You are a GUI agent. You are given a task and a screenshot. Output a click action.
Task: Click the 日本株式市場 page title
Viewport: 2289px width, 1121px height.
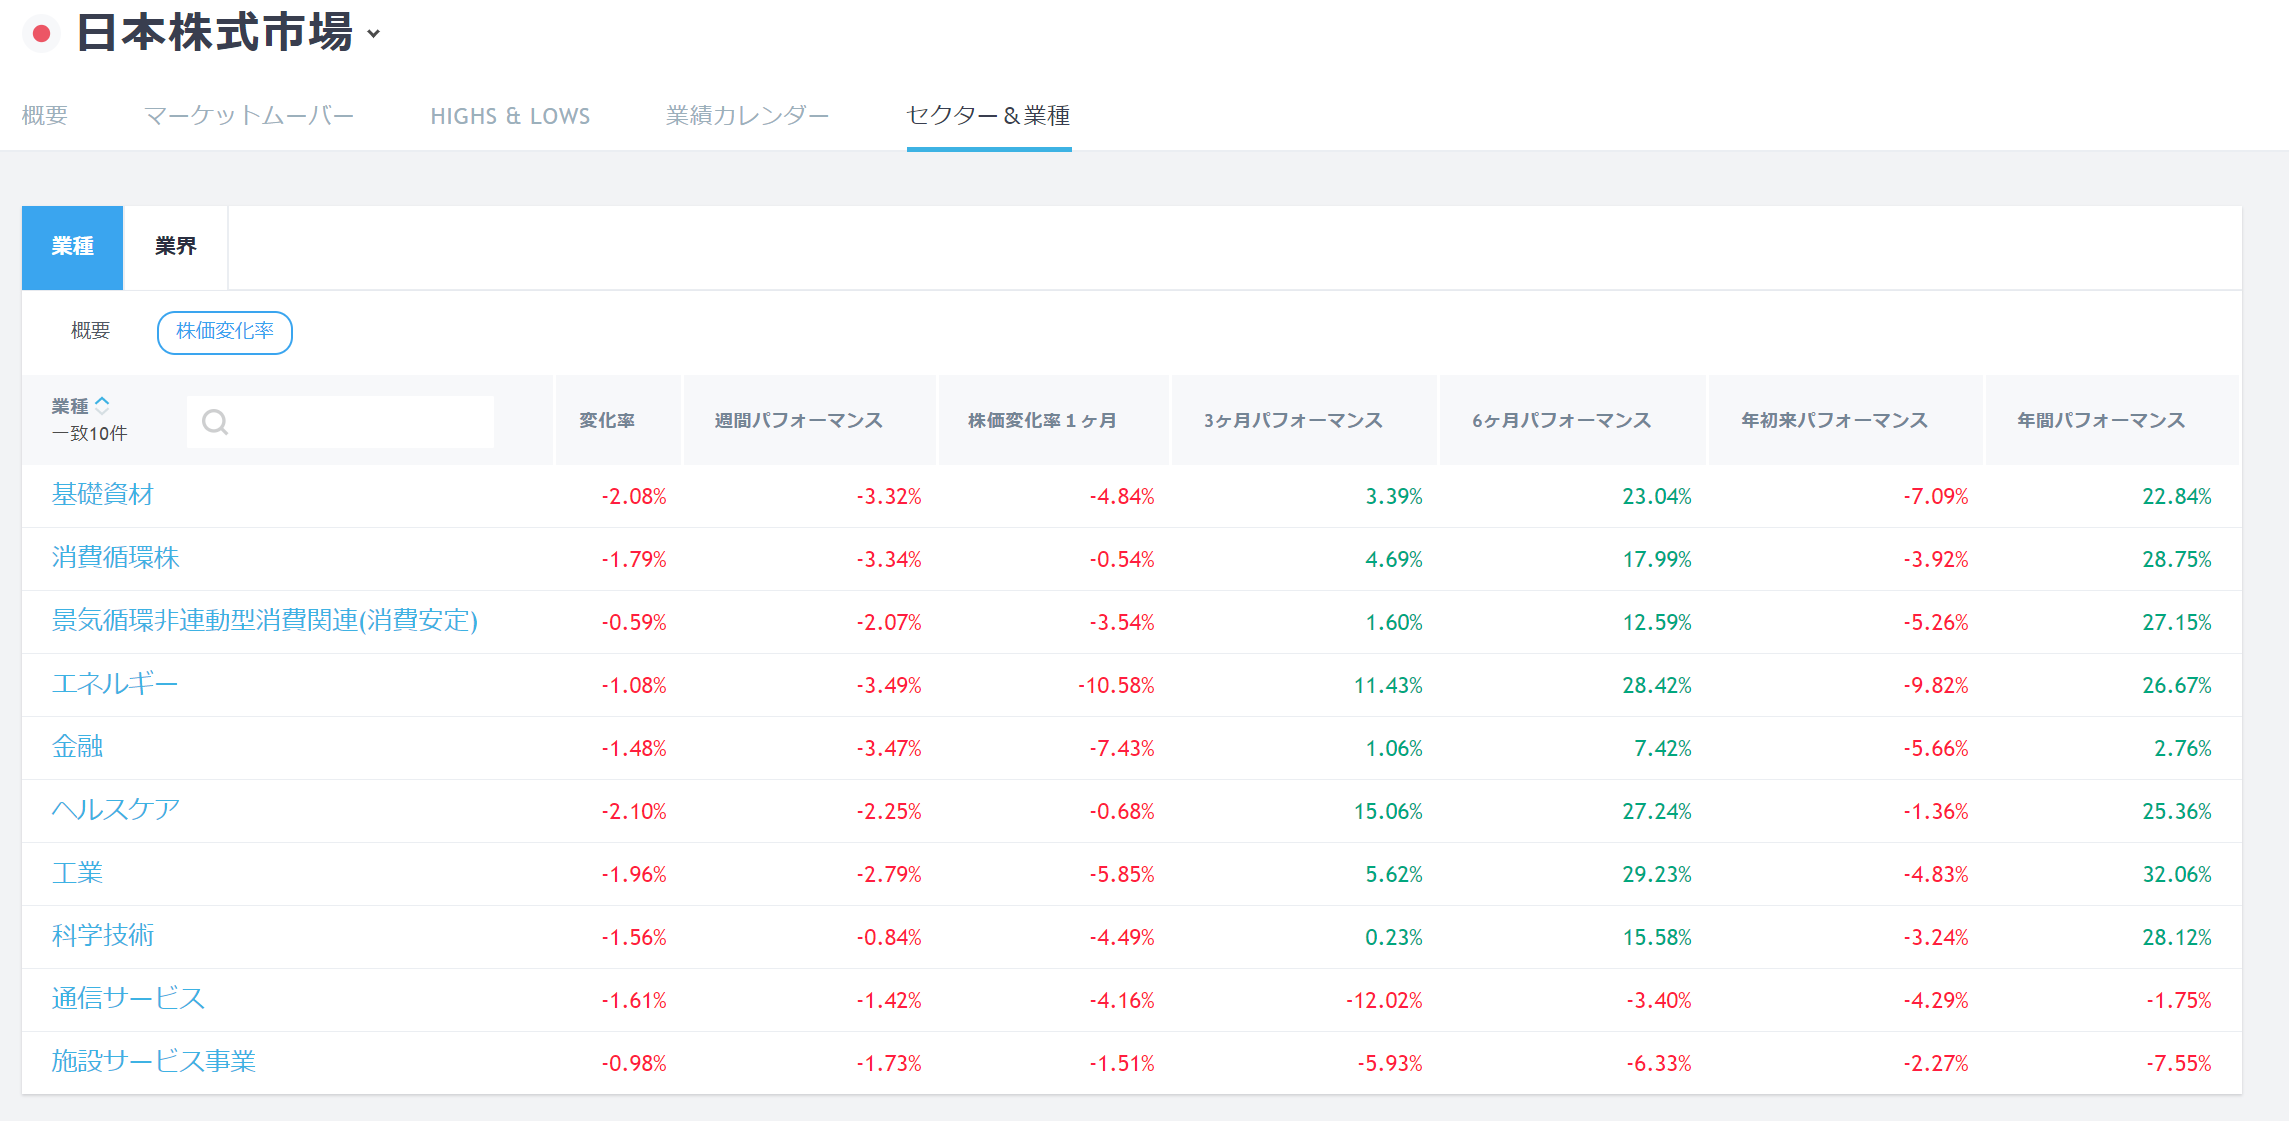click(x=215, y=33)
